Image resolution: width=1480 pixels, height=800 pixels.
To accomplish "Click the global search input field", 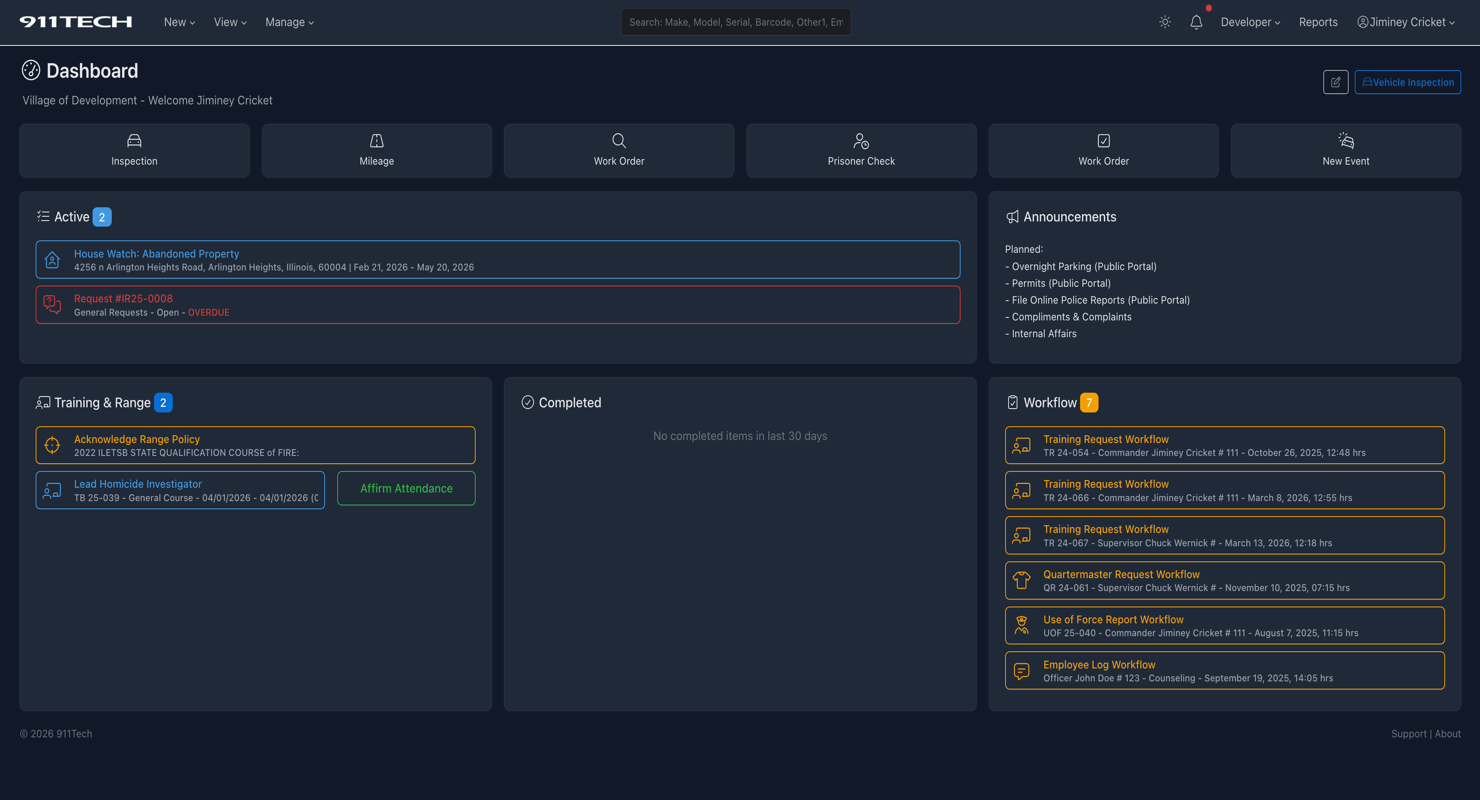I will pyautogui.click(x=735, y=22).
